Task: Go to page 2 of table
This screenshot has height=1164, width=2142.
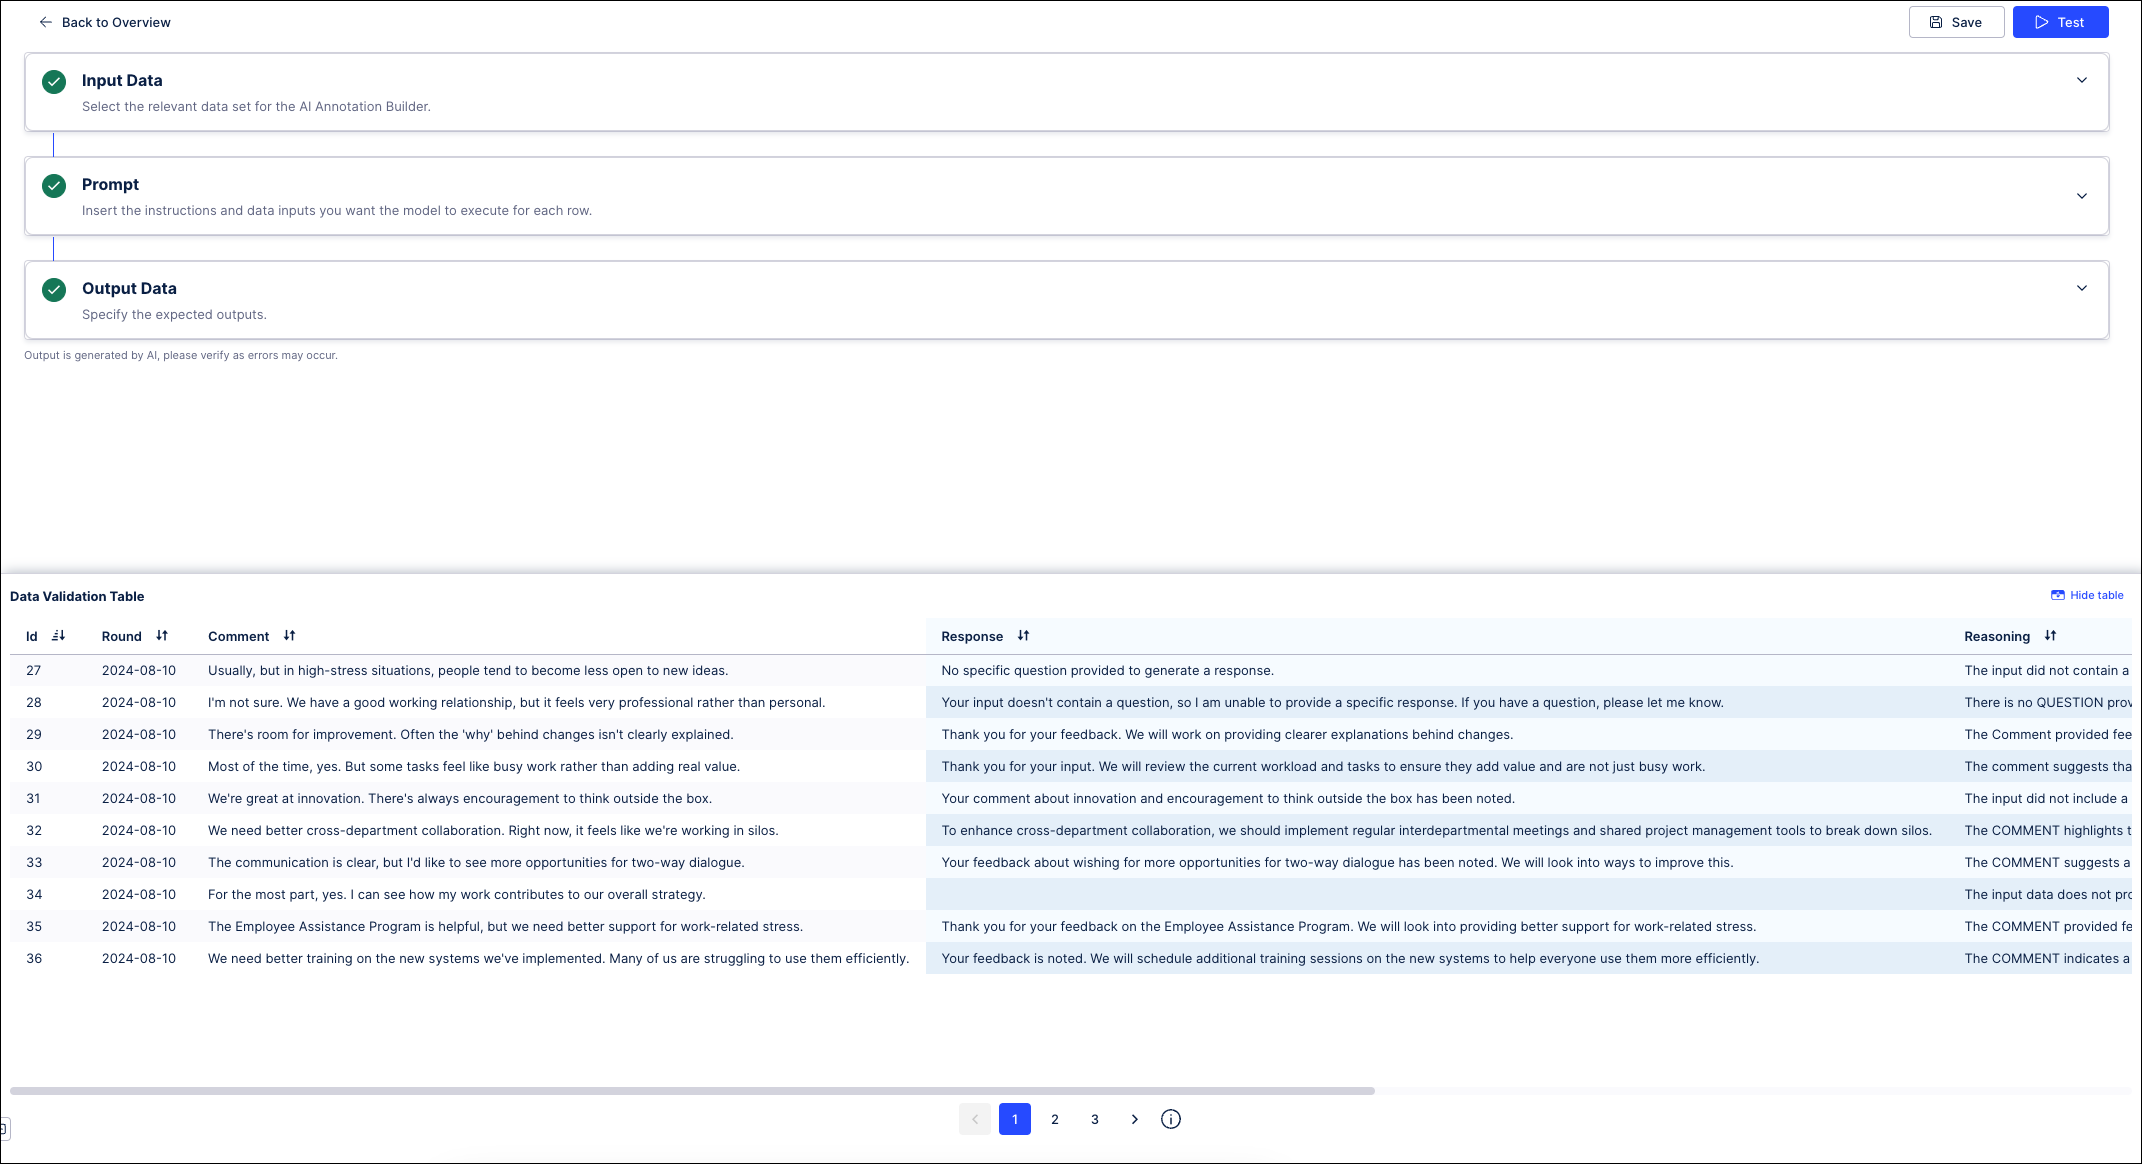Action: coord(1054,1119)
